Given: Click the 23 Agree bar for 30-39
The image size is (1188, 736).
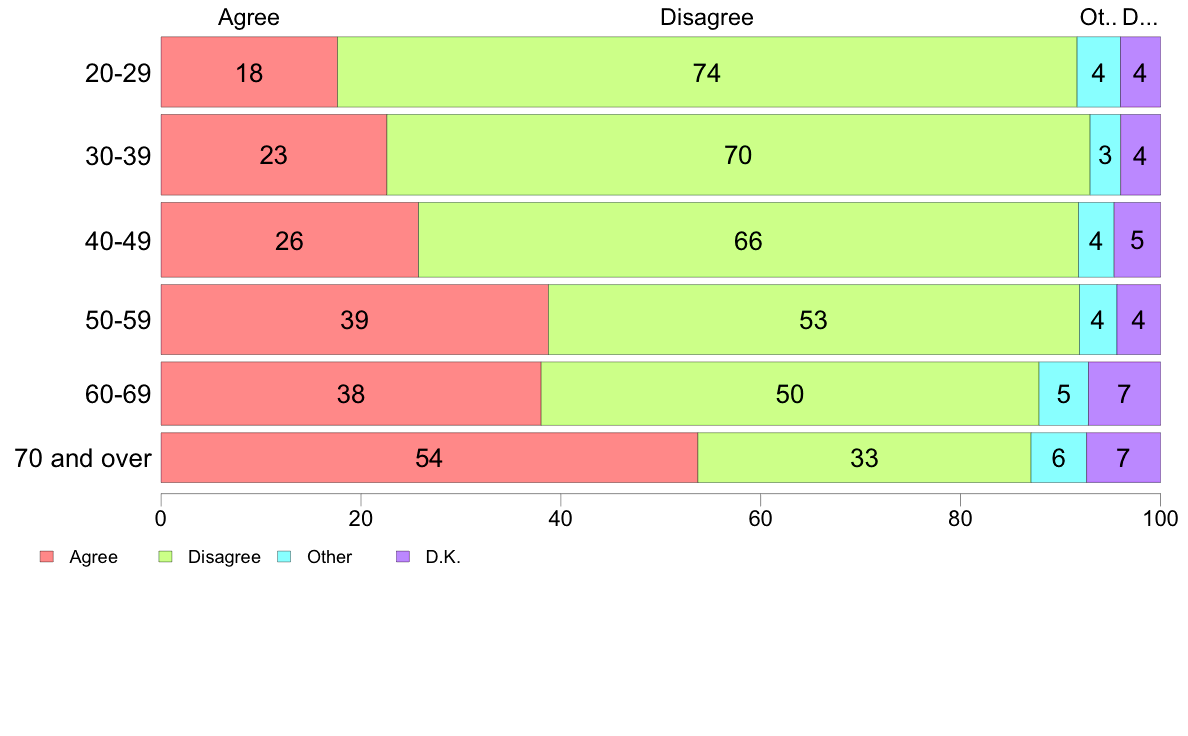Looking at the screenshot, I should pyautogui.click(x=273, y=155).
